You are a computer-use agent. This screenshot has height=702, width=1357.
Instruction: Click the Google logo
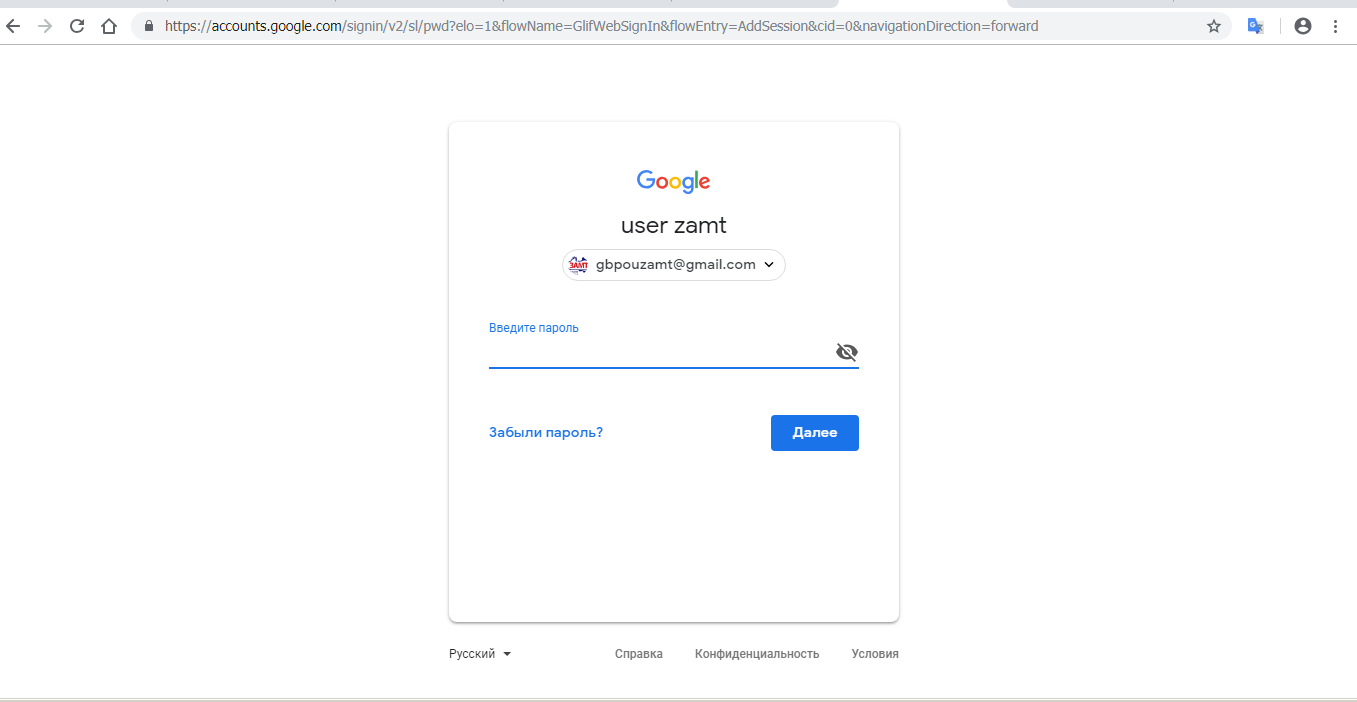click(x=673, y=181)
